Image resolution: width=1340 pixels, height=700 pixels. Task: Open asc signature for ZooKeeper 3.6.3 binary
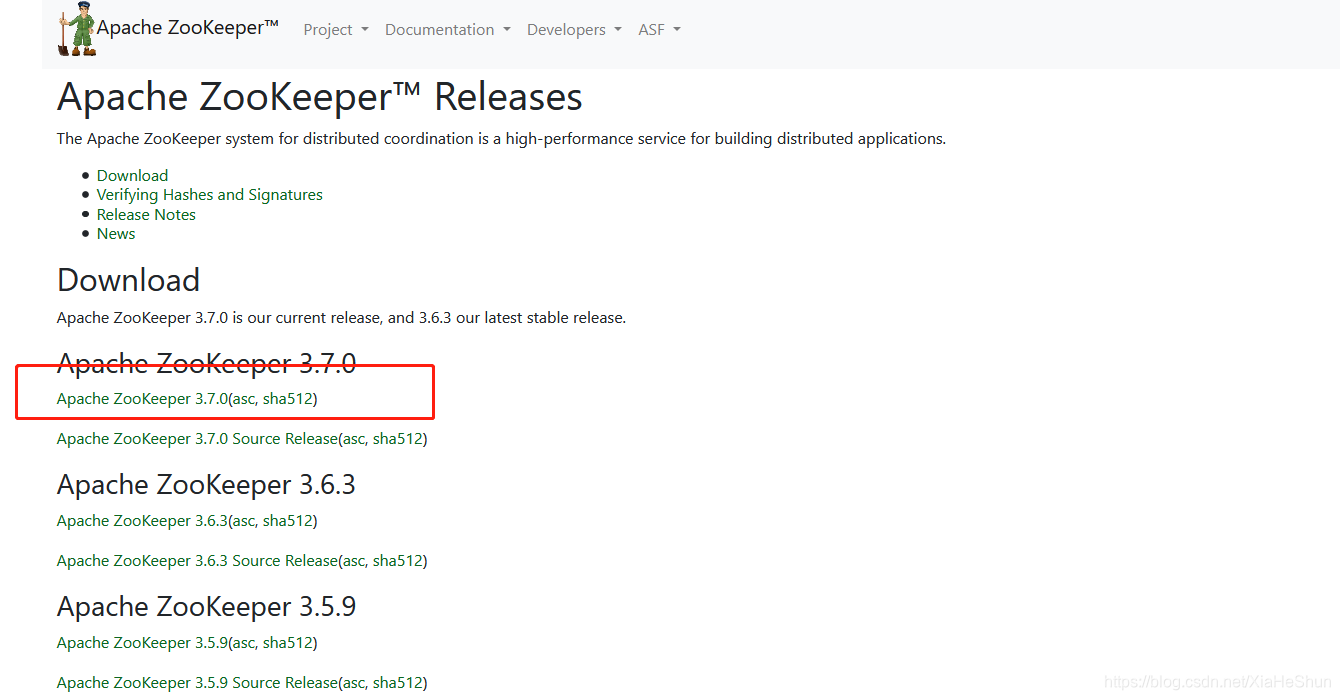pyautogui.click(x=244, y=521)
